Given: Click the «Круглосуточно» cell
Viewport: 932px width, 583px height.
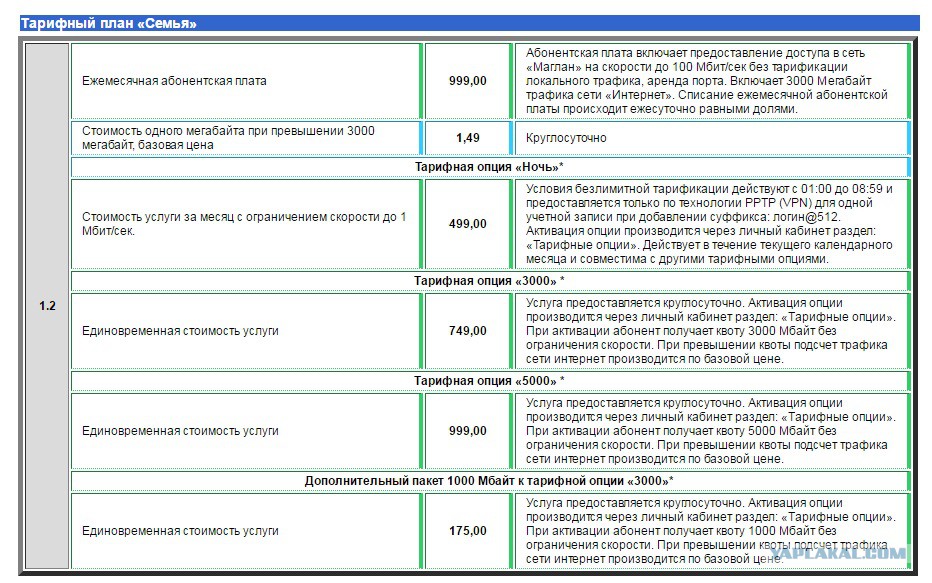Looking at the screenshot, I should (x=711, y=138).
